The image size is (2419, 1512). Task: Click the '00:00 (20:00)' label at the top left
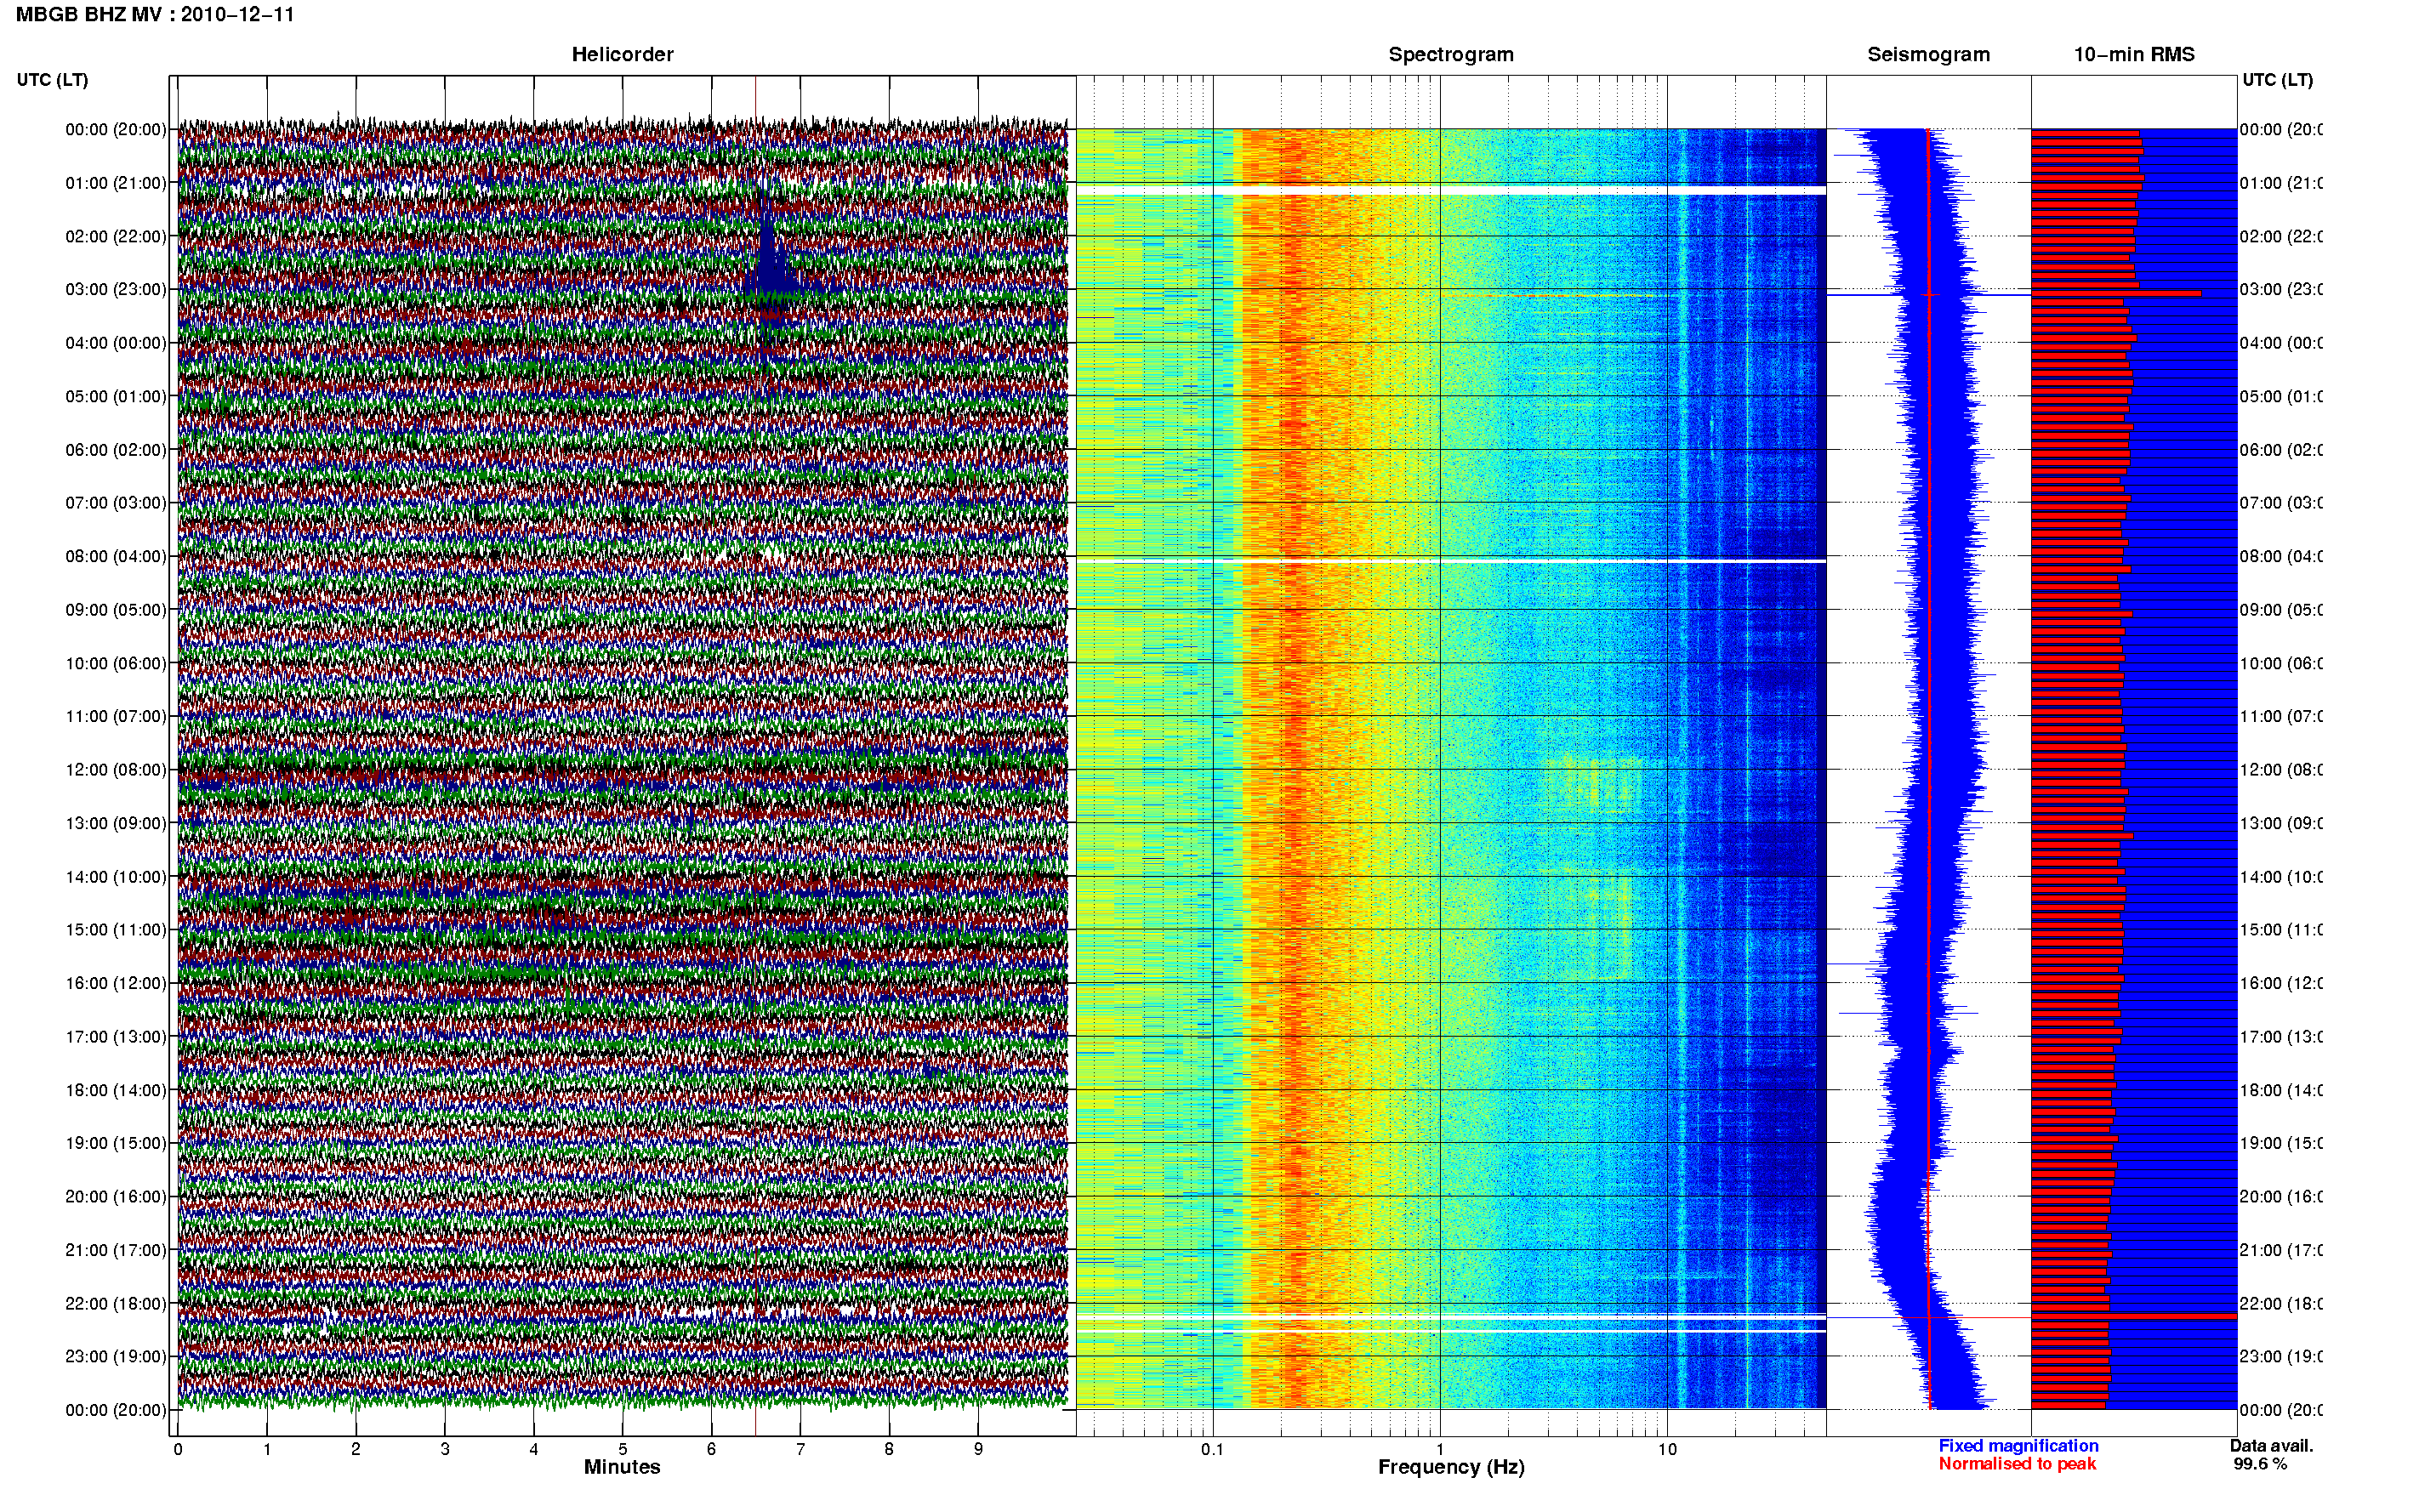click(x=116, y=129)
